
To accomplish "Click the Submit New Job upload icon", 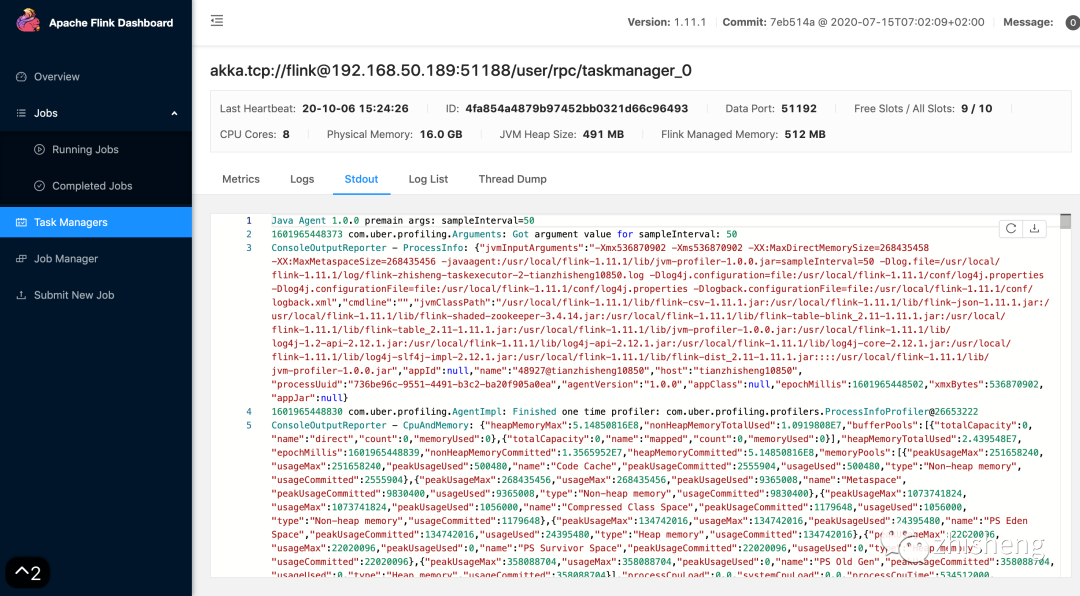I will (21, 295).
